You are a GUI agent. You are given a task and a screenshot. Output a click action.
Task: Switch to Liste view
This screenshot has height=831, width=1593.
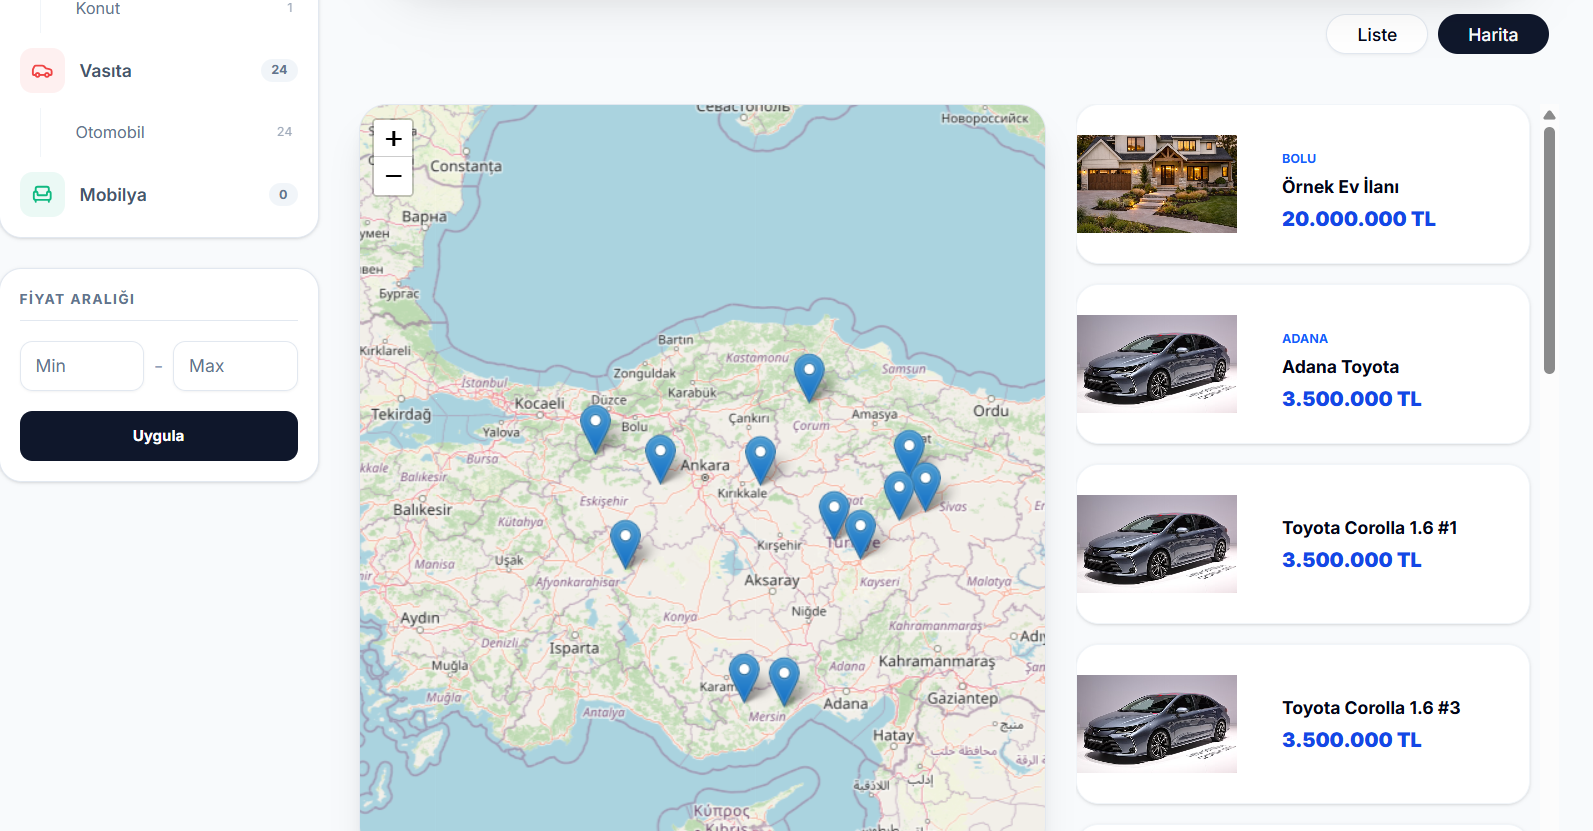[1376, 35]
